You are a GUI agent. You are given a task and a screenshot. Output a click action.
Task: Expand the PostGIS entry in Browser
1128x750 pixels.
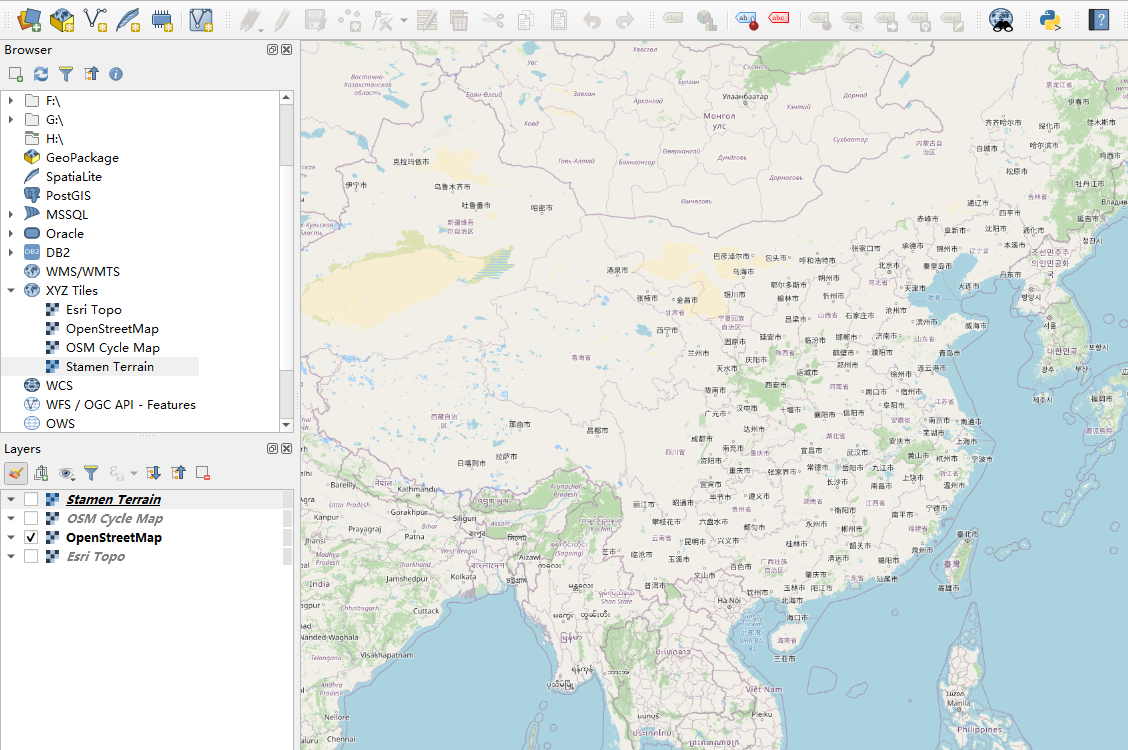click(10, 195)
